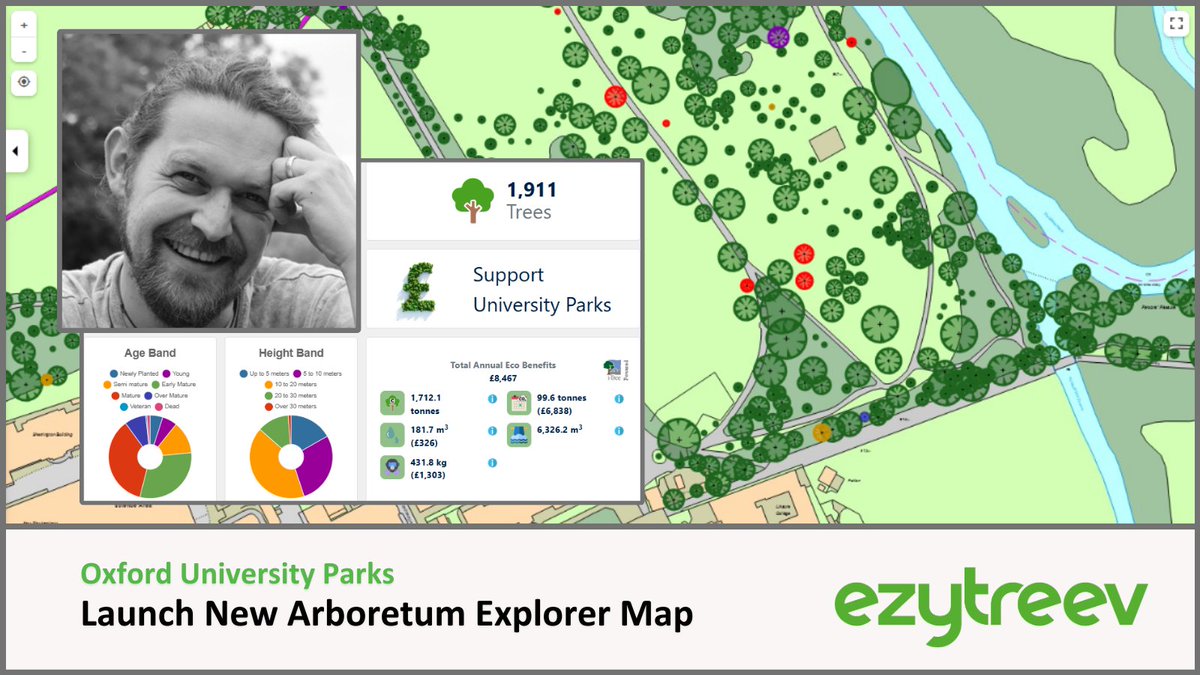Zoom in on the map
Viewport: 1200px width, 675px height.
(x=24, y=24)
